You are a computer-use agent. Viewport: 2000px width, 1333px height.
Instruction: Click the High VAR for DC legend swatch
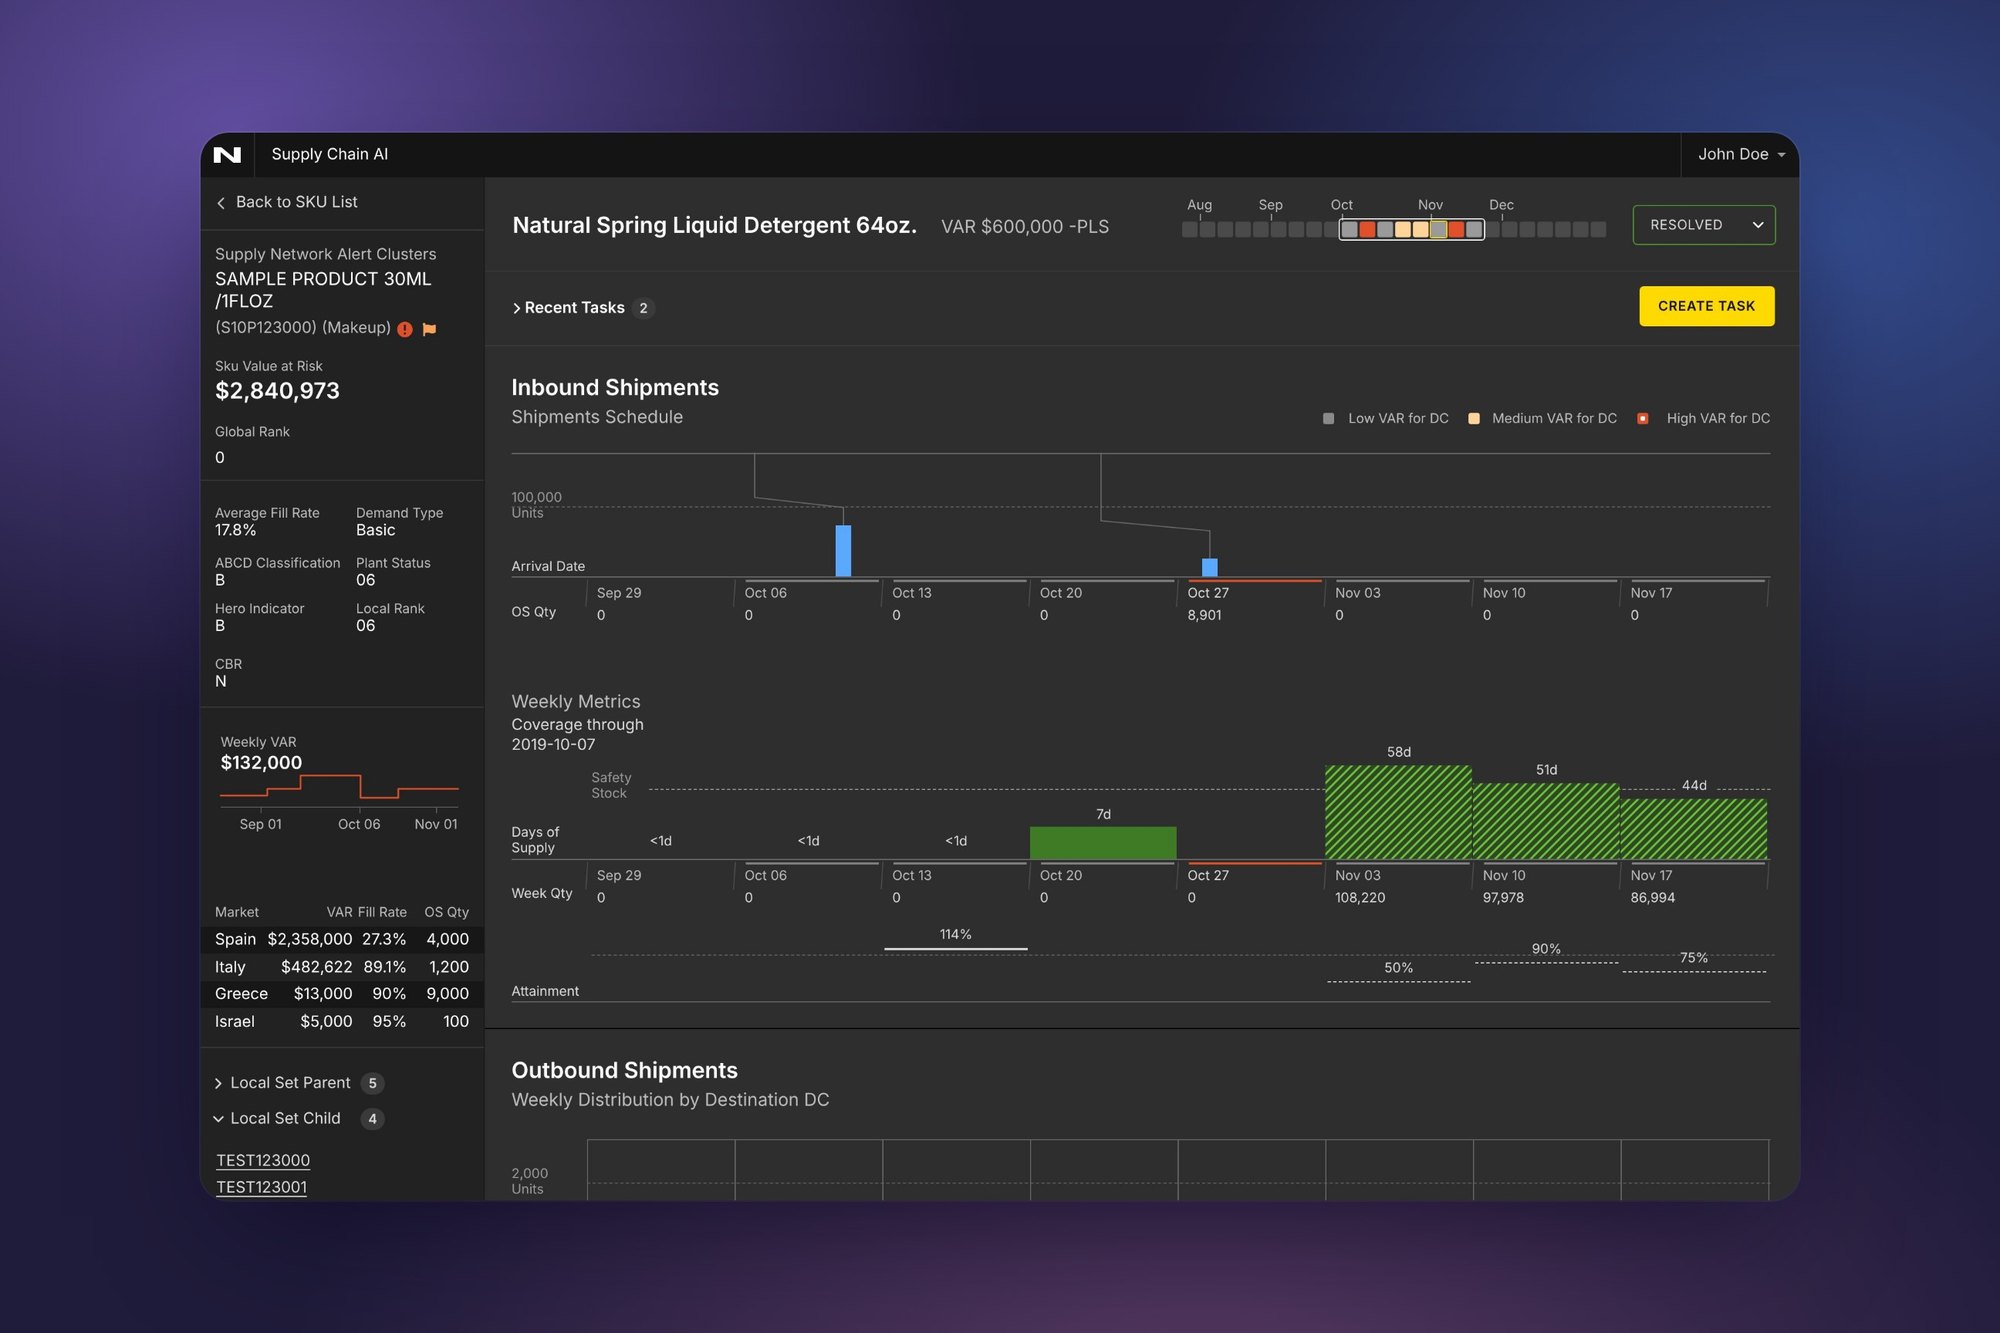(x=1642, y=419)
